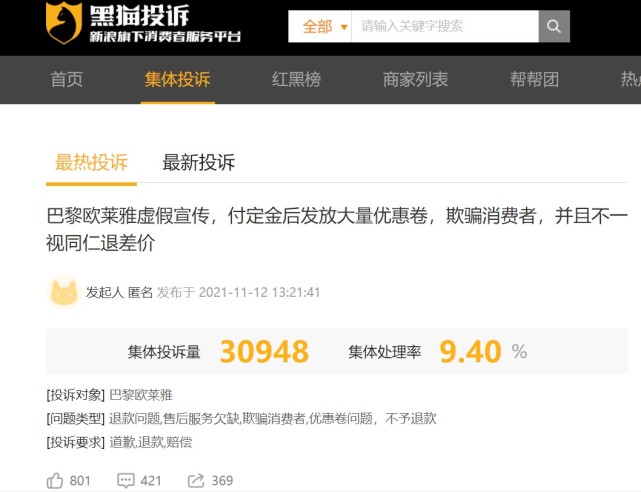Click the magnifier search button
Screen dimensions: 641x492
[554, 27]
